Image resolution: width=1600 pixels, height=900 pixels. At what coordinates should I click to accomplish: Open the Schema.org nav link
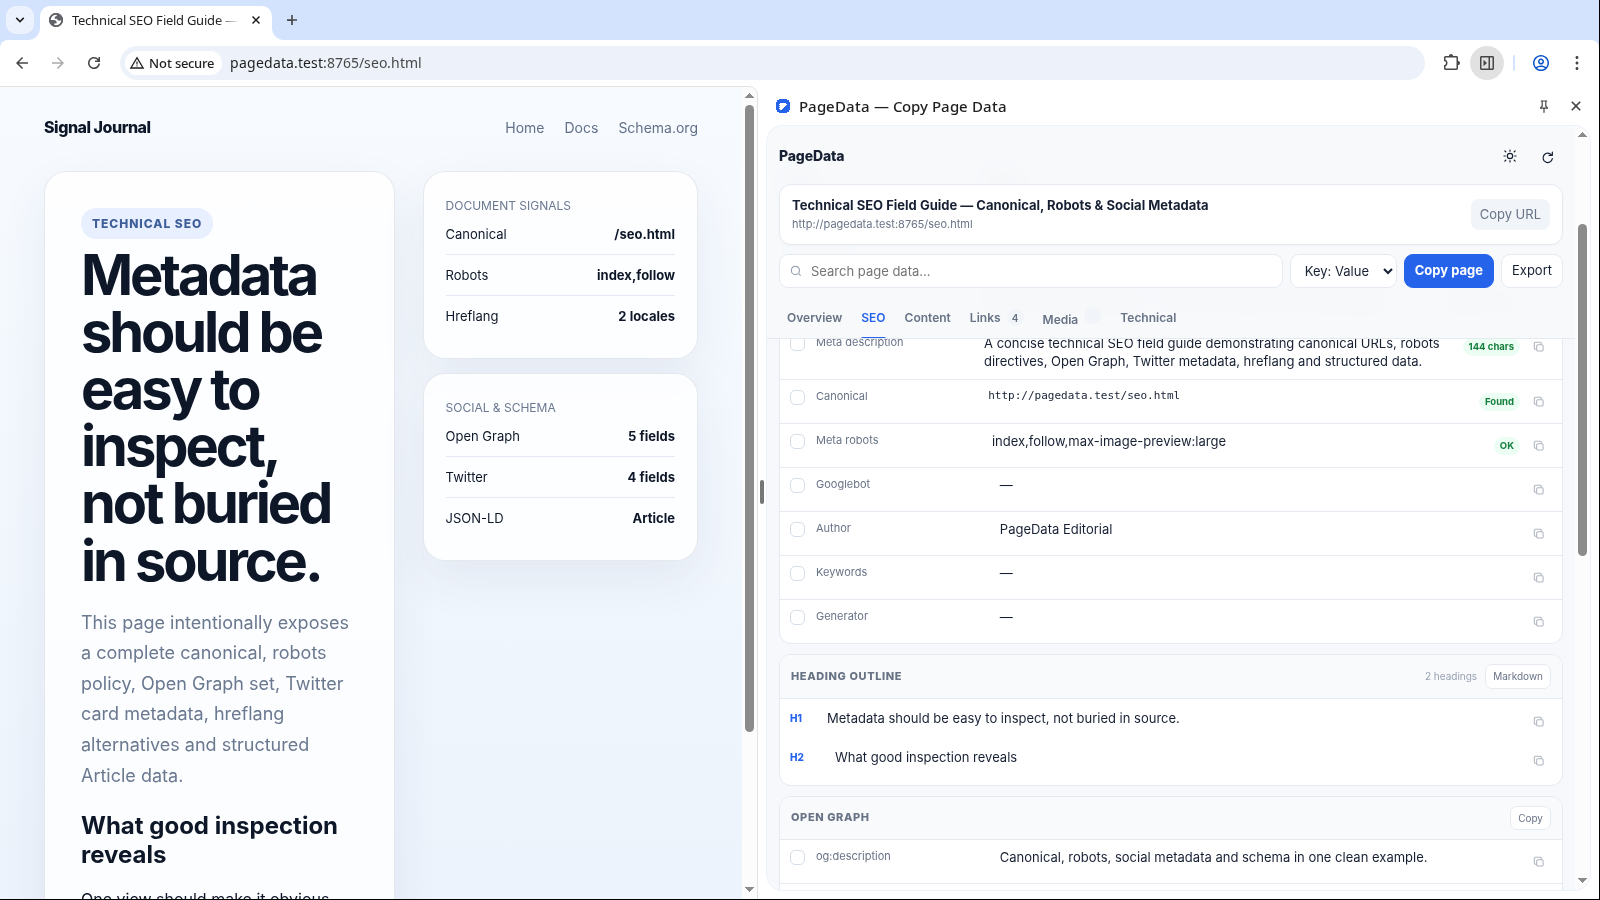point(658,128)
